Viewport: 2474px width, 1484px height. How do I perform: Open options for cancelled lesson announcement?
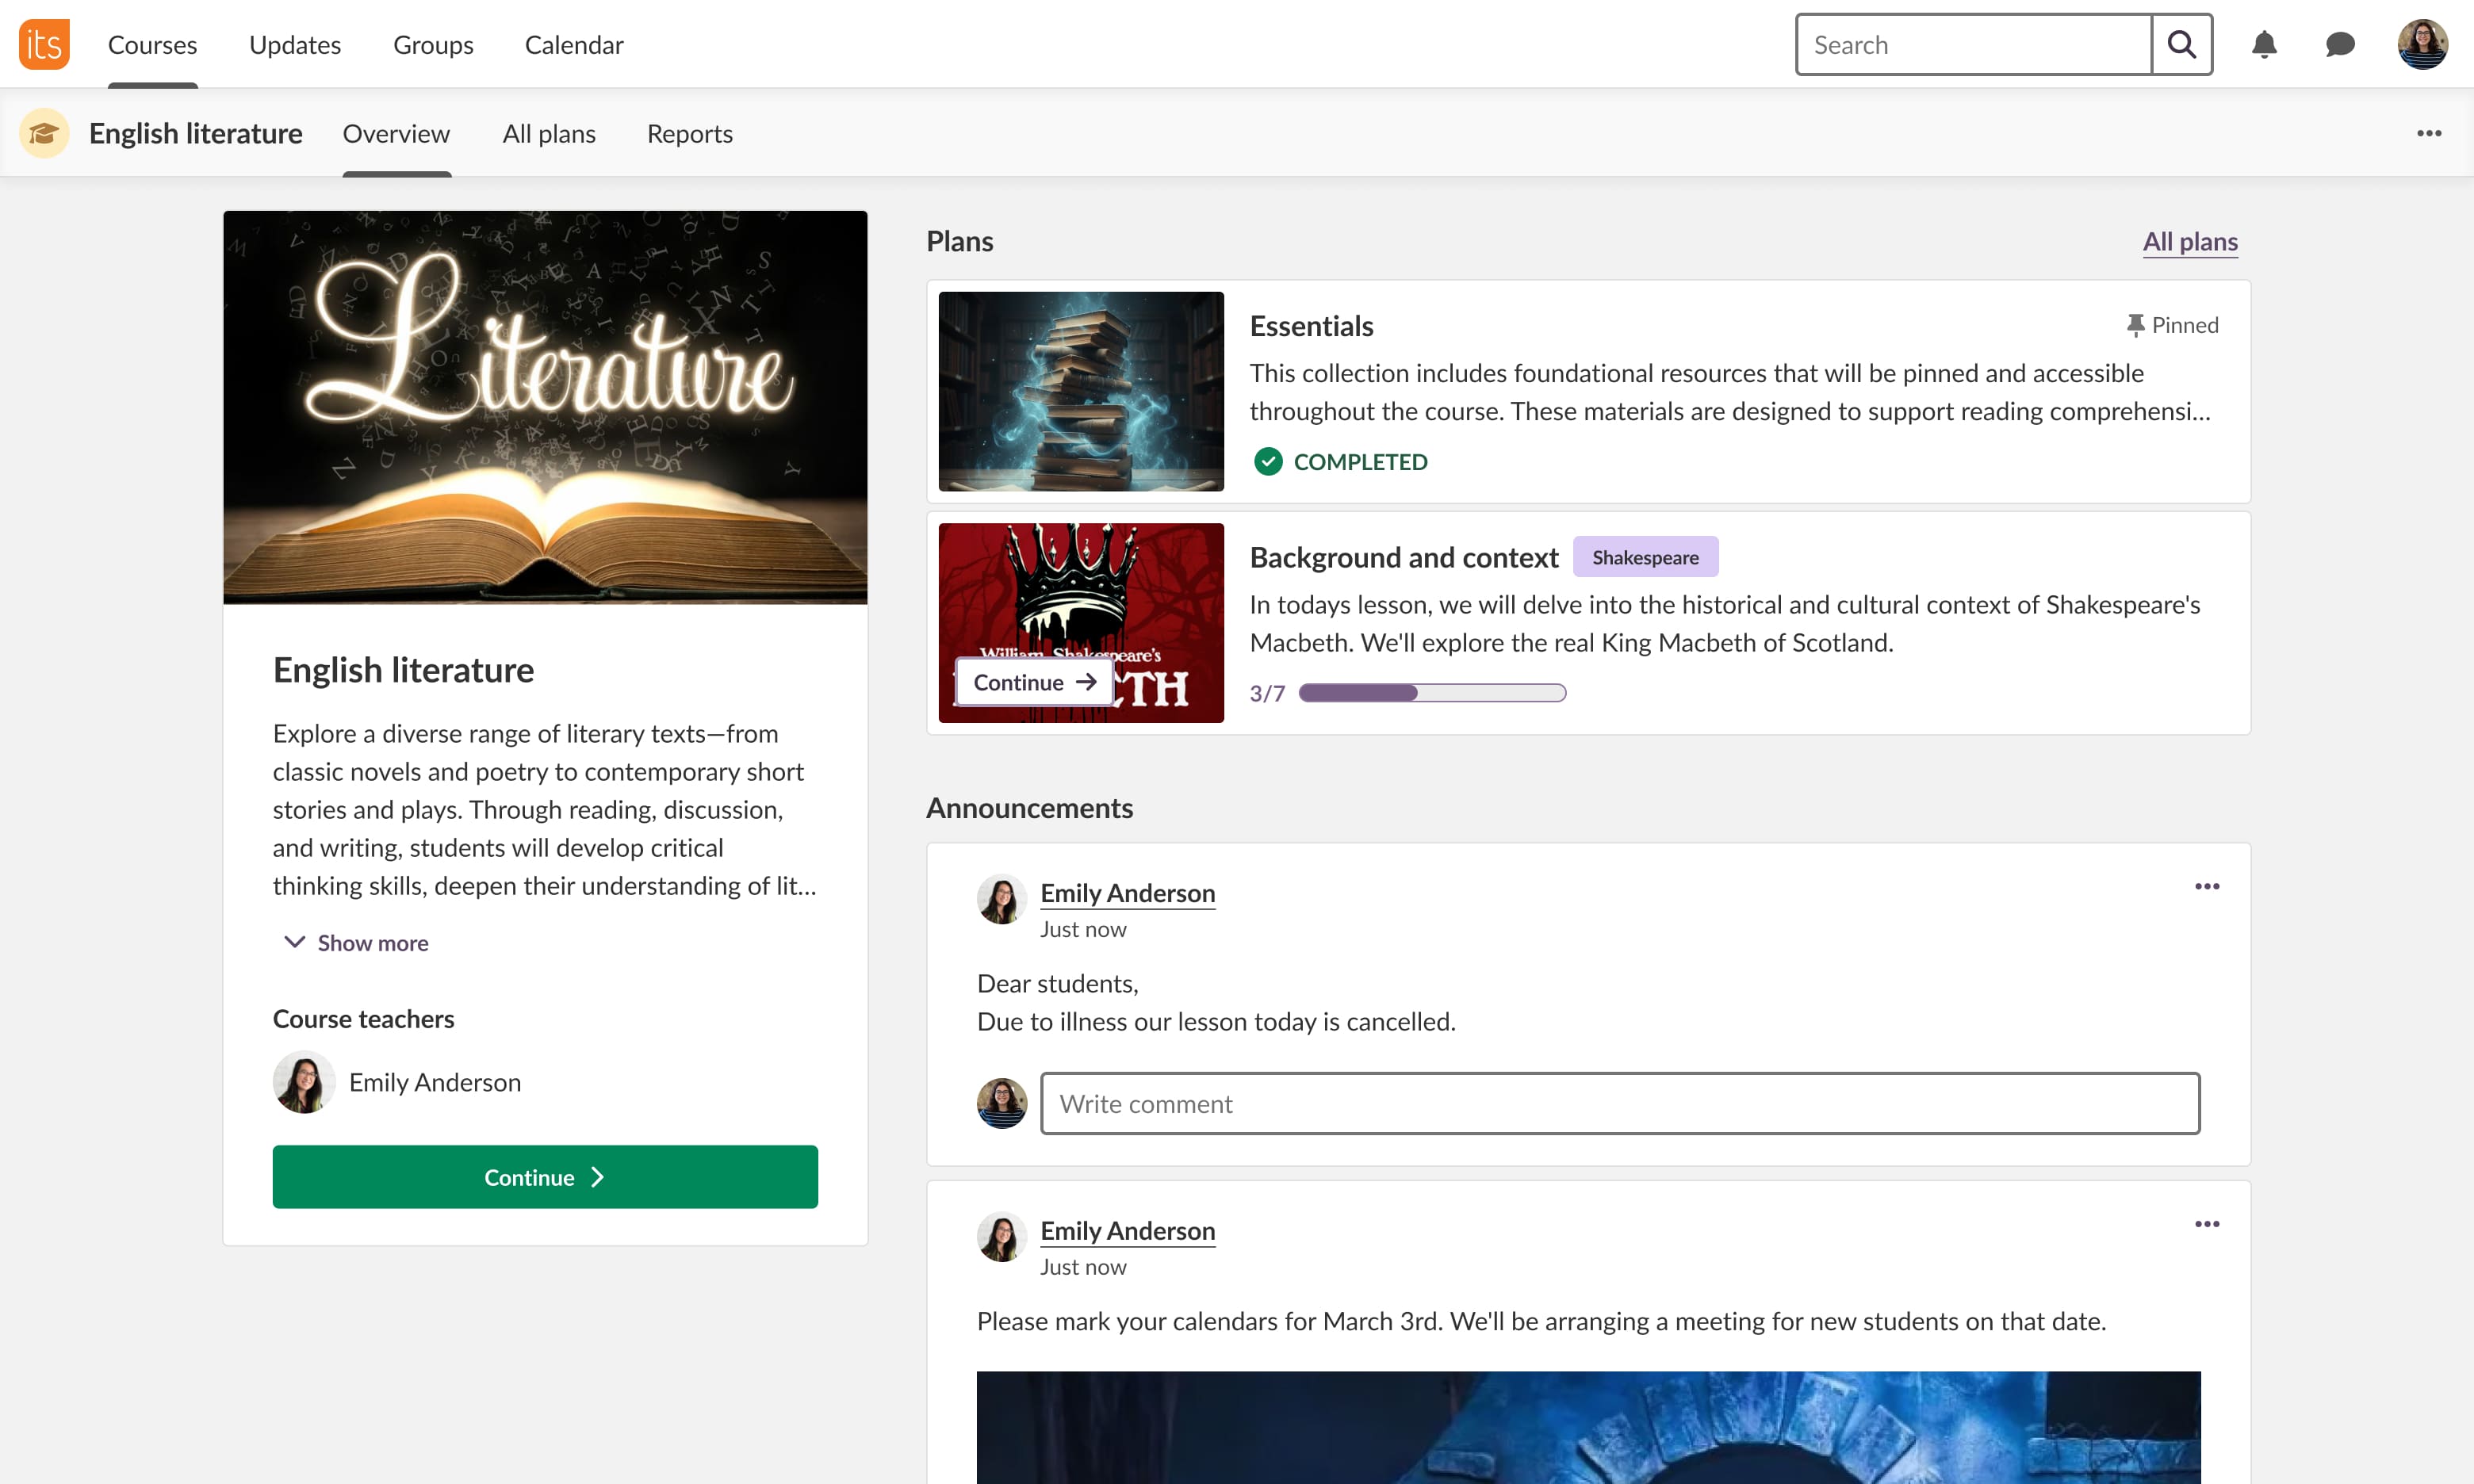(2207, 887)
